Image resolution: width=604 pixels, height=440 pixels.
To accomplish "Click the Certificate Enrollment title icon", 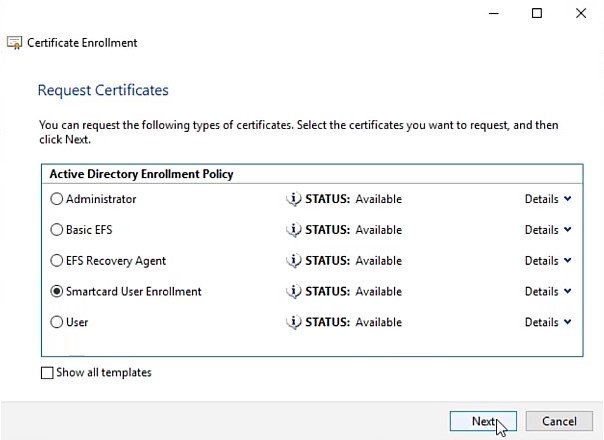I will pyautogui.click(x=14, y=43).
